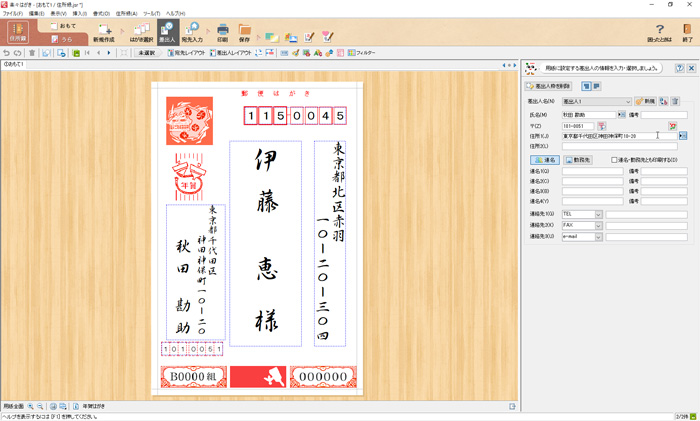Click the 保存 save folder icon
Viewport: 700px width, 421px height.
pyautogui.click(x=246, y=33)
